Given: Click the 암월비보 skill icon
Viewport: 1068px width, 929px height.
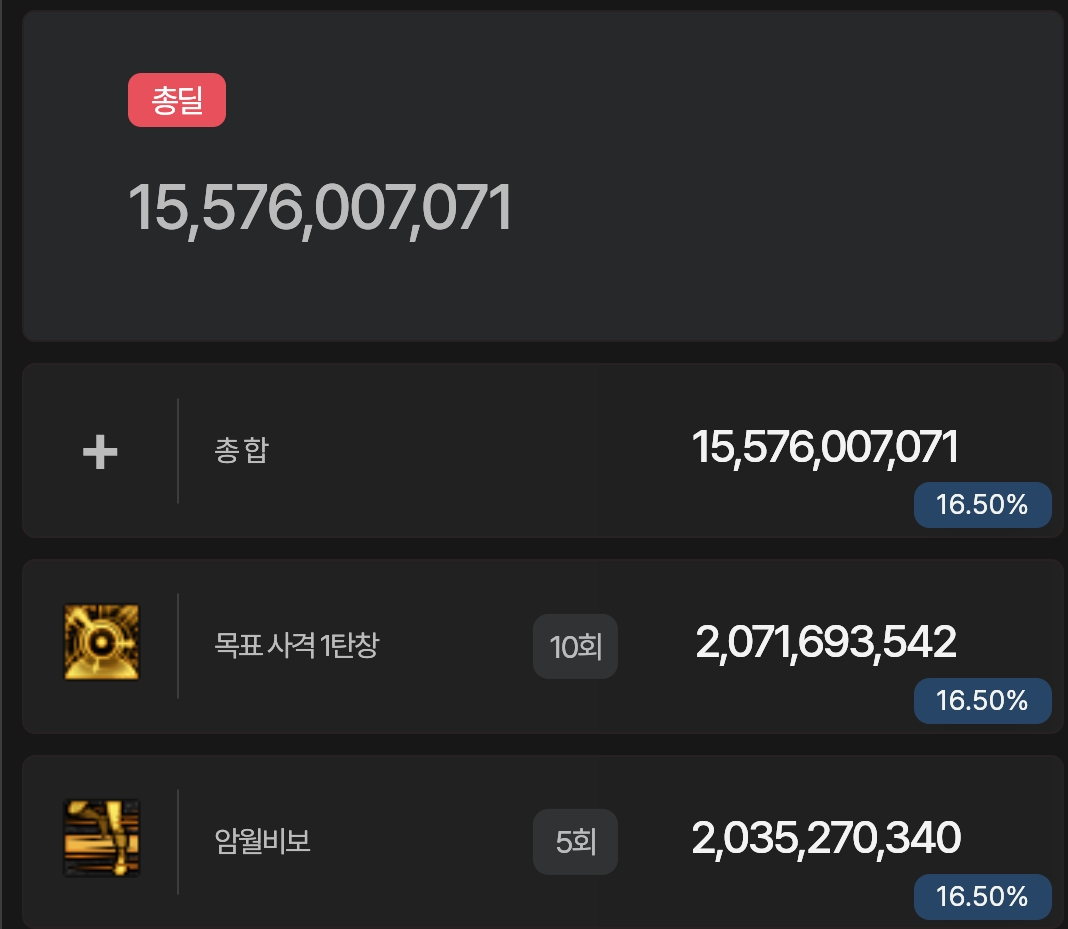Looking at the screenshot, I should point(101,838).
